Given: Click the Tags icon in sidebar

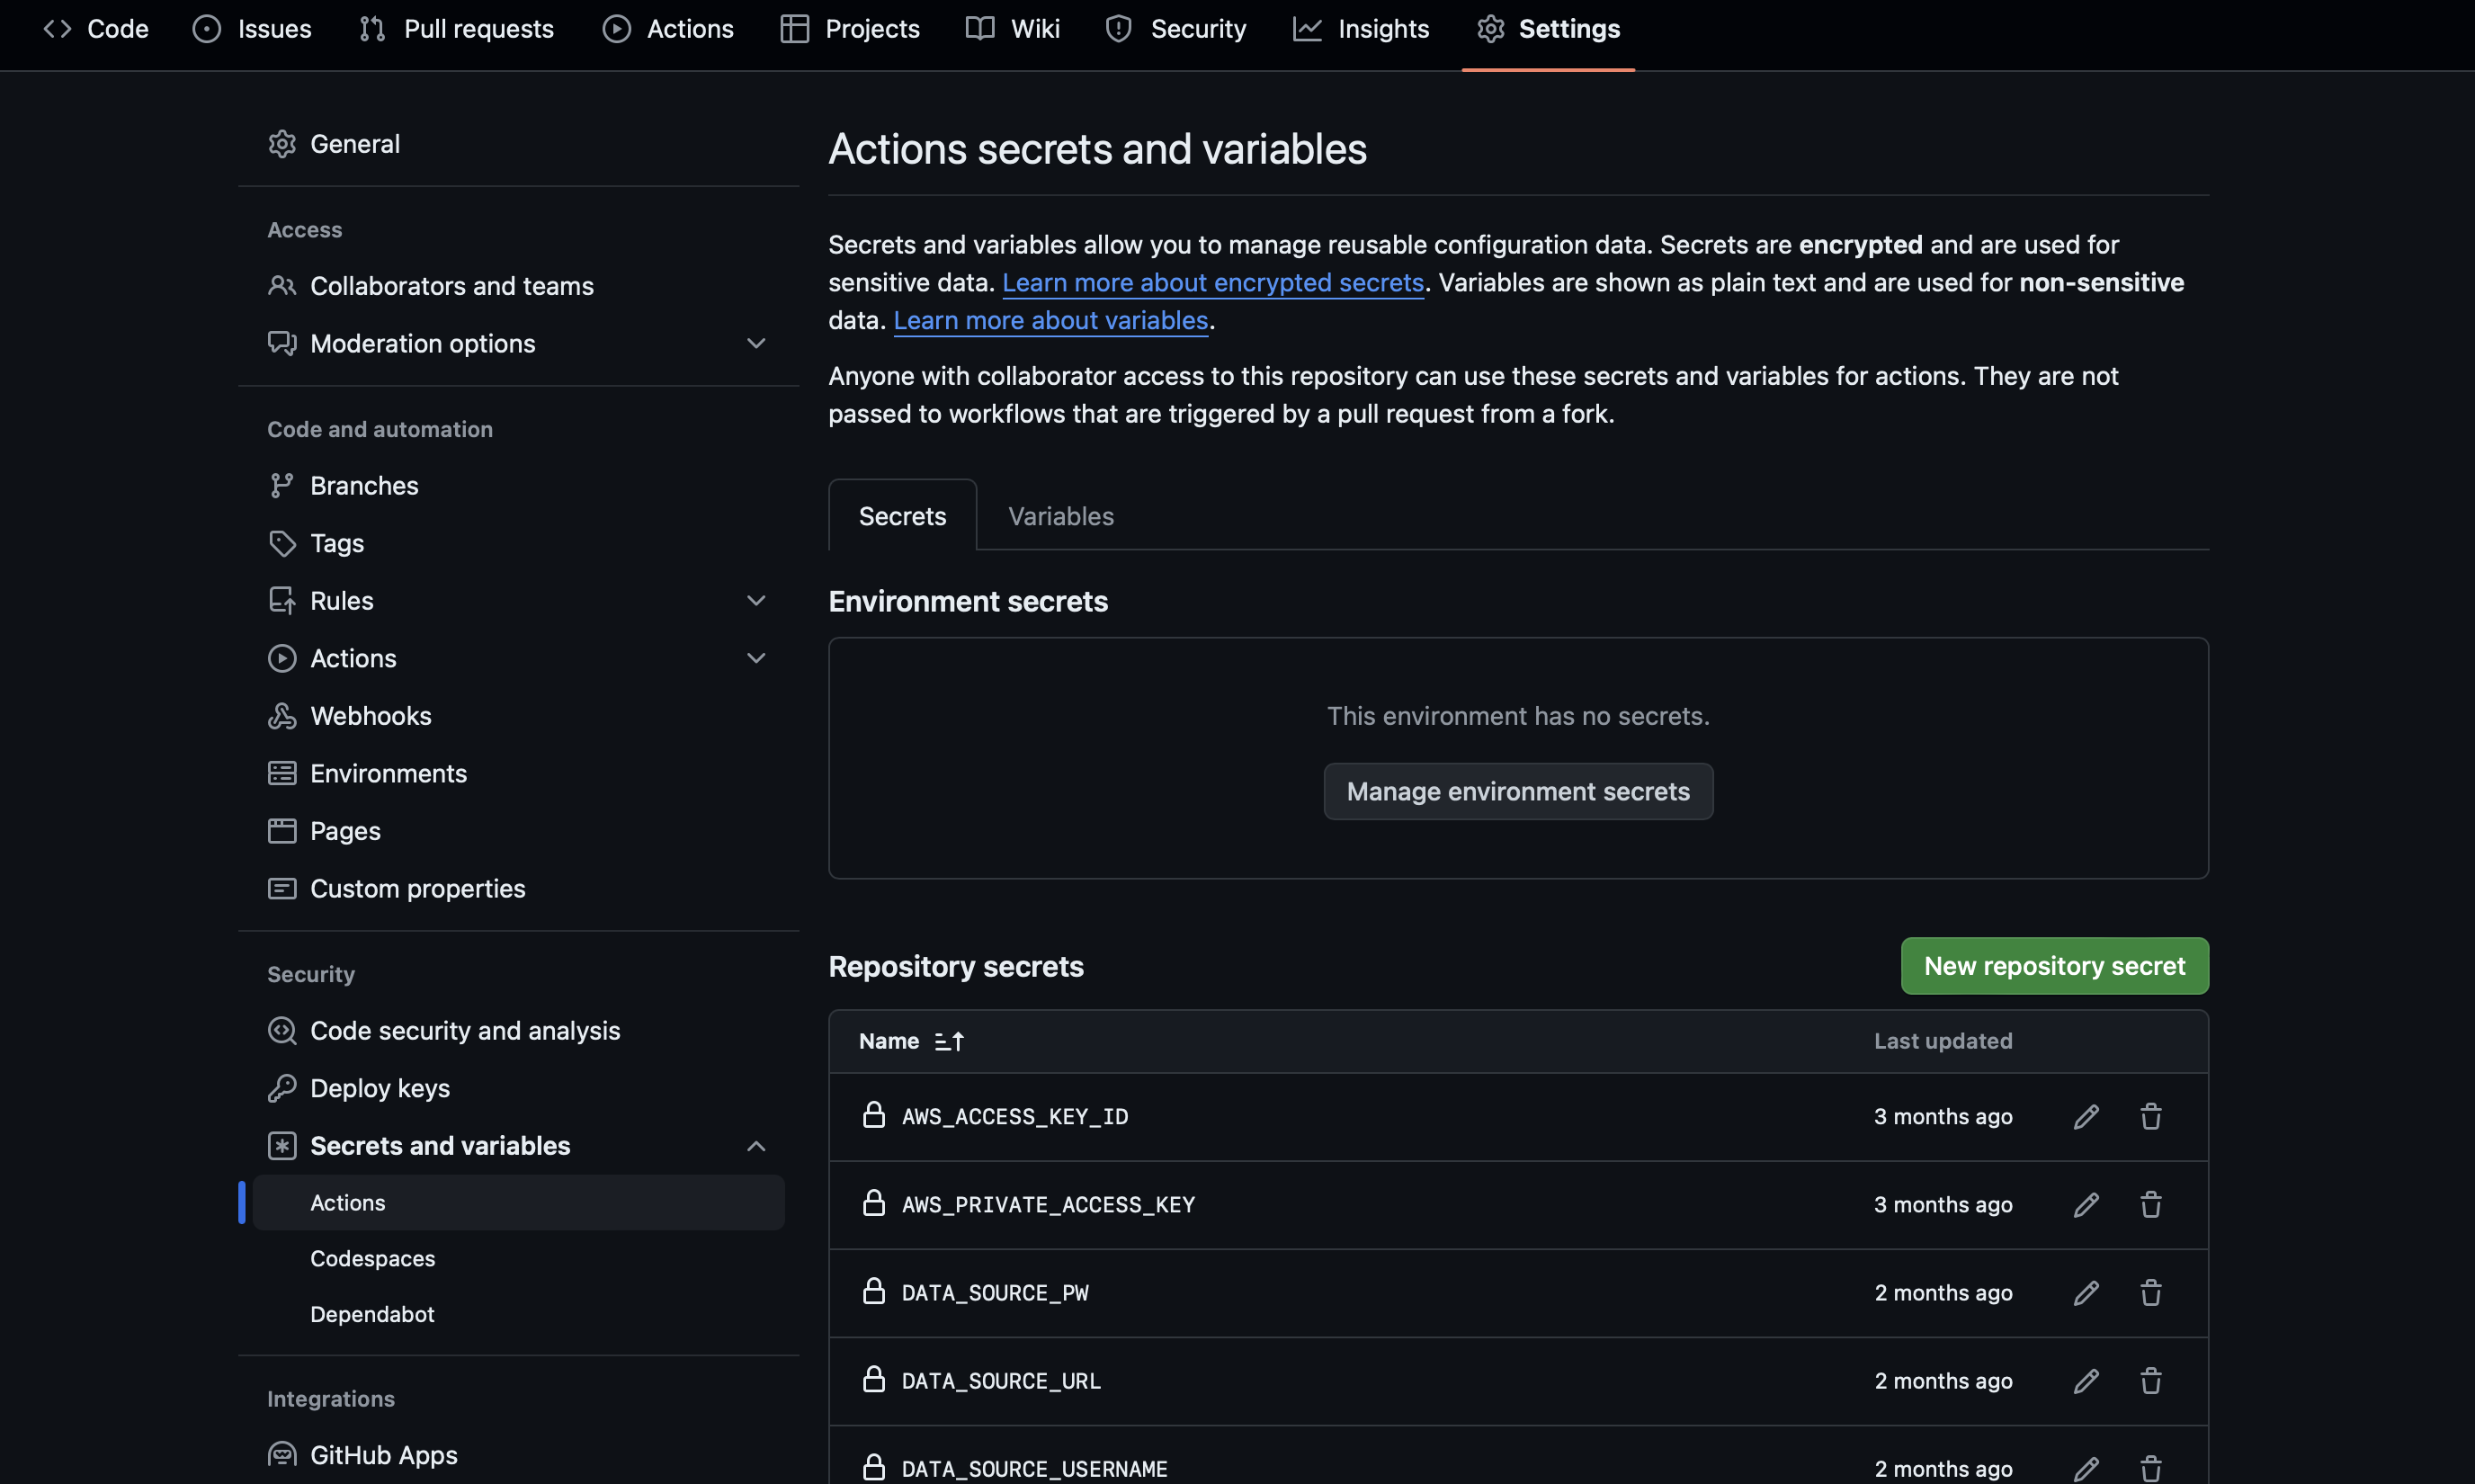Looking at the screenshot, I should (x=282, y=544).
